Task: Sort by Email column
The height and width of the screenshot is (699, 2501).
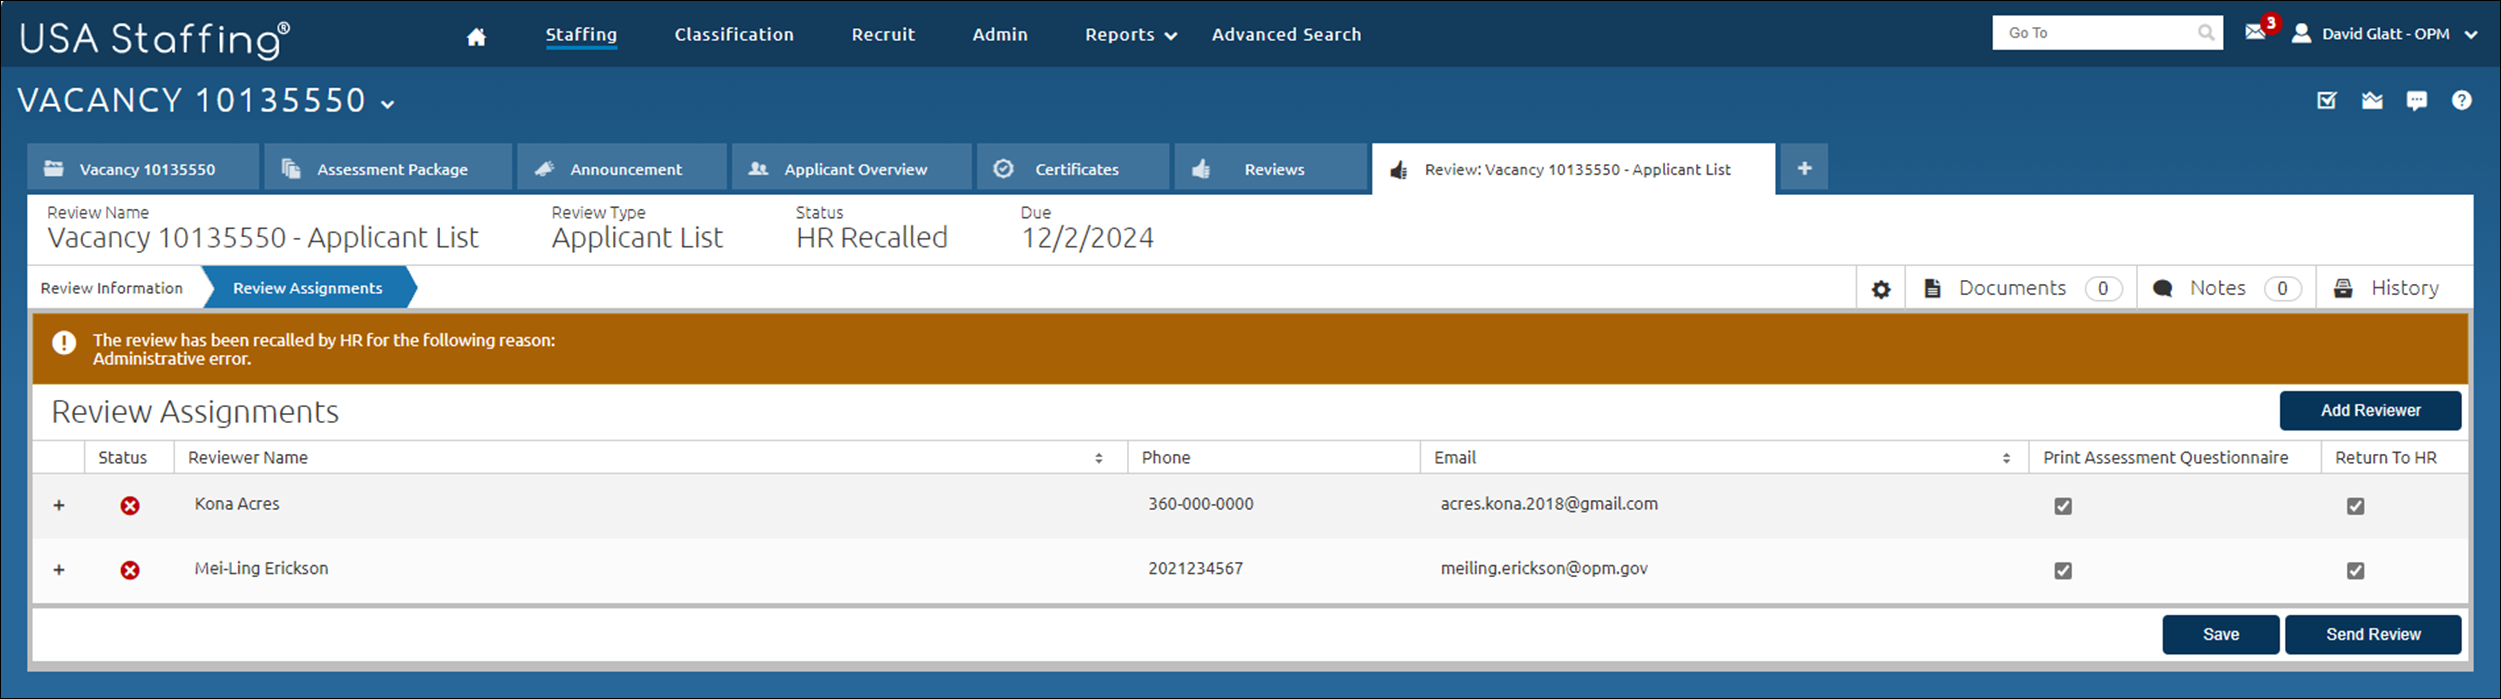Action: coord(2006,458)
